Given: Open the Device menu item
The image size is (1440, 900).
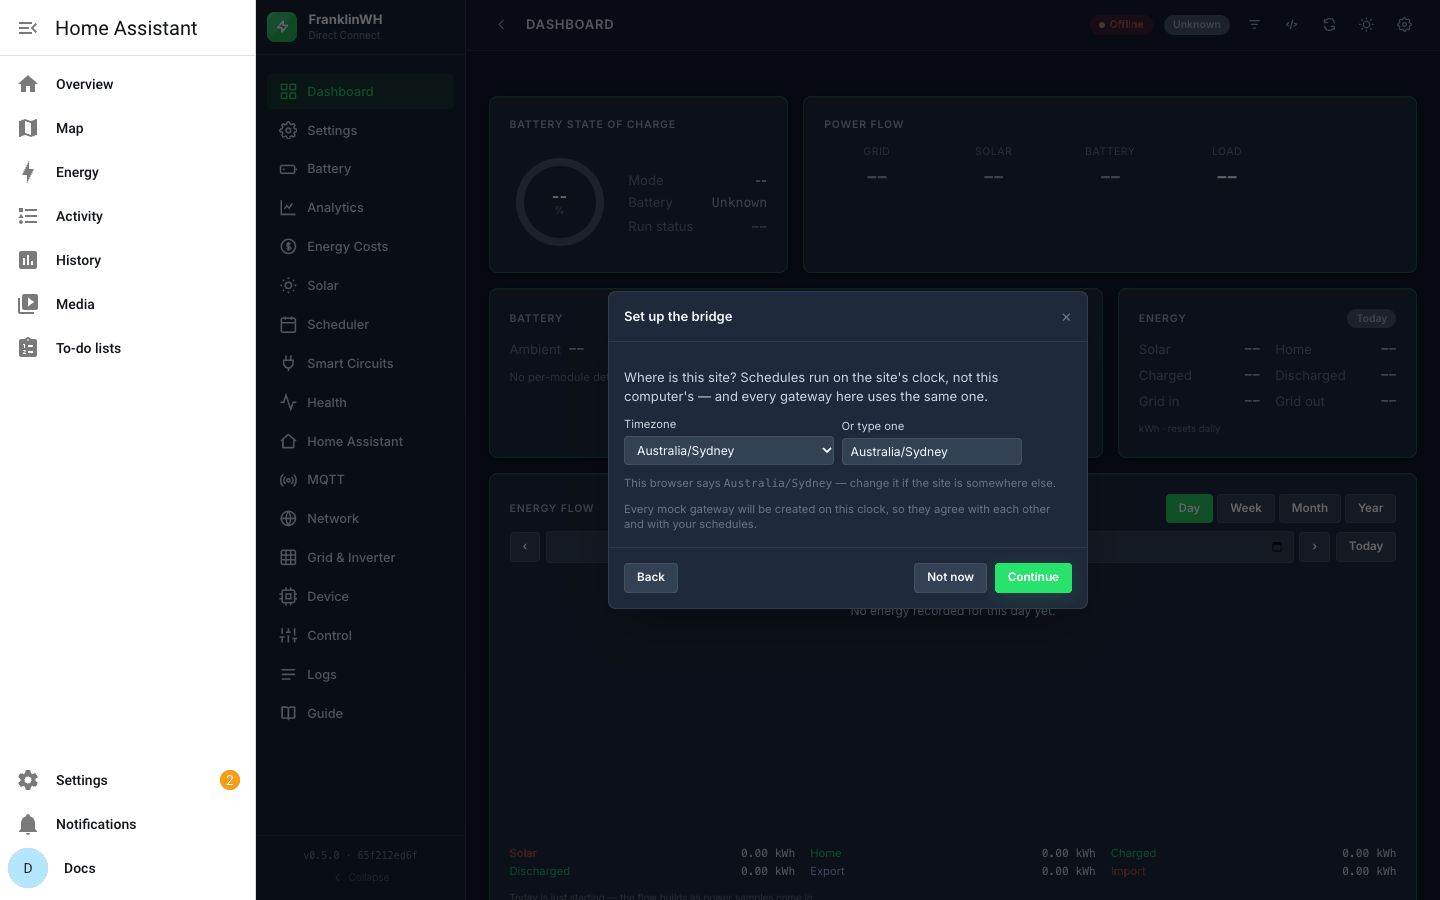Looking at the screenshot, I should pyautogui.click(x=360, y=597).
